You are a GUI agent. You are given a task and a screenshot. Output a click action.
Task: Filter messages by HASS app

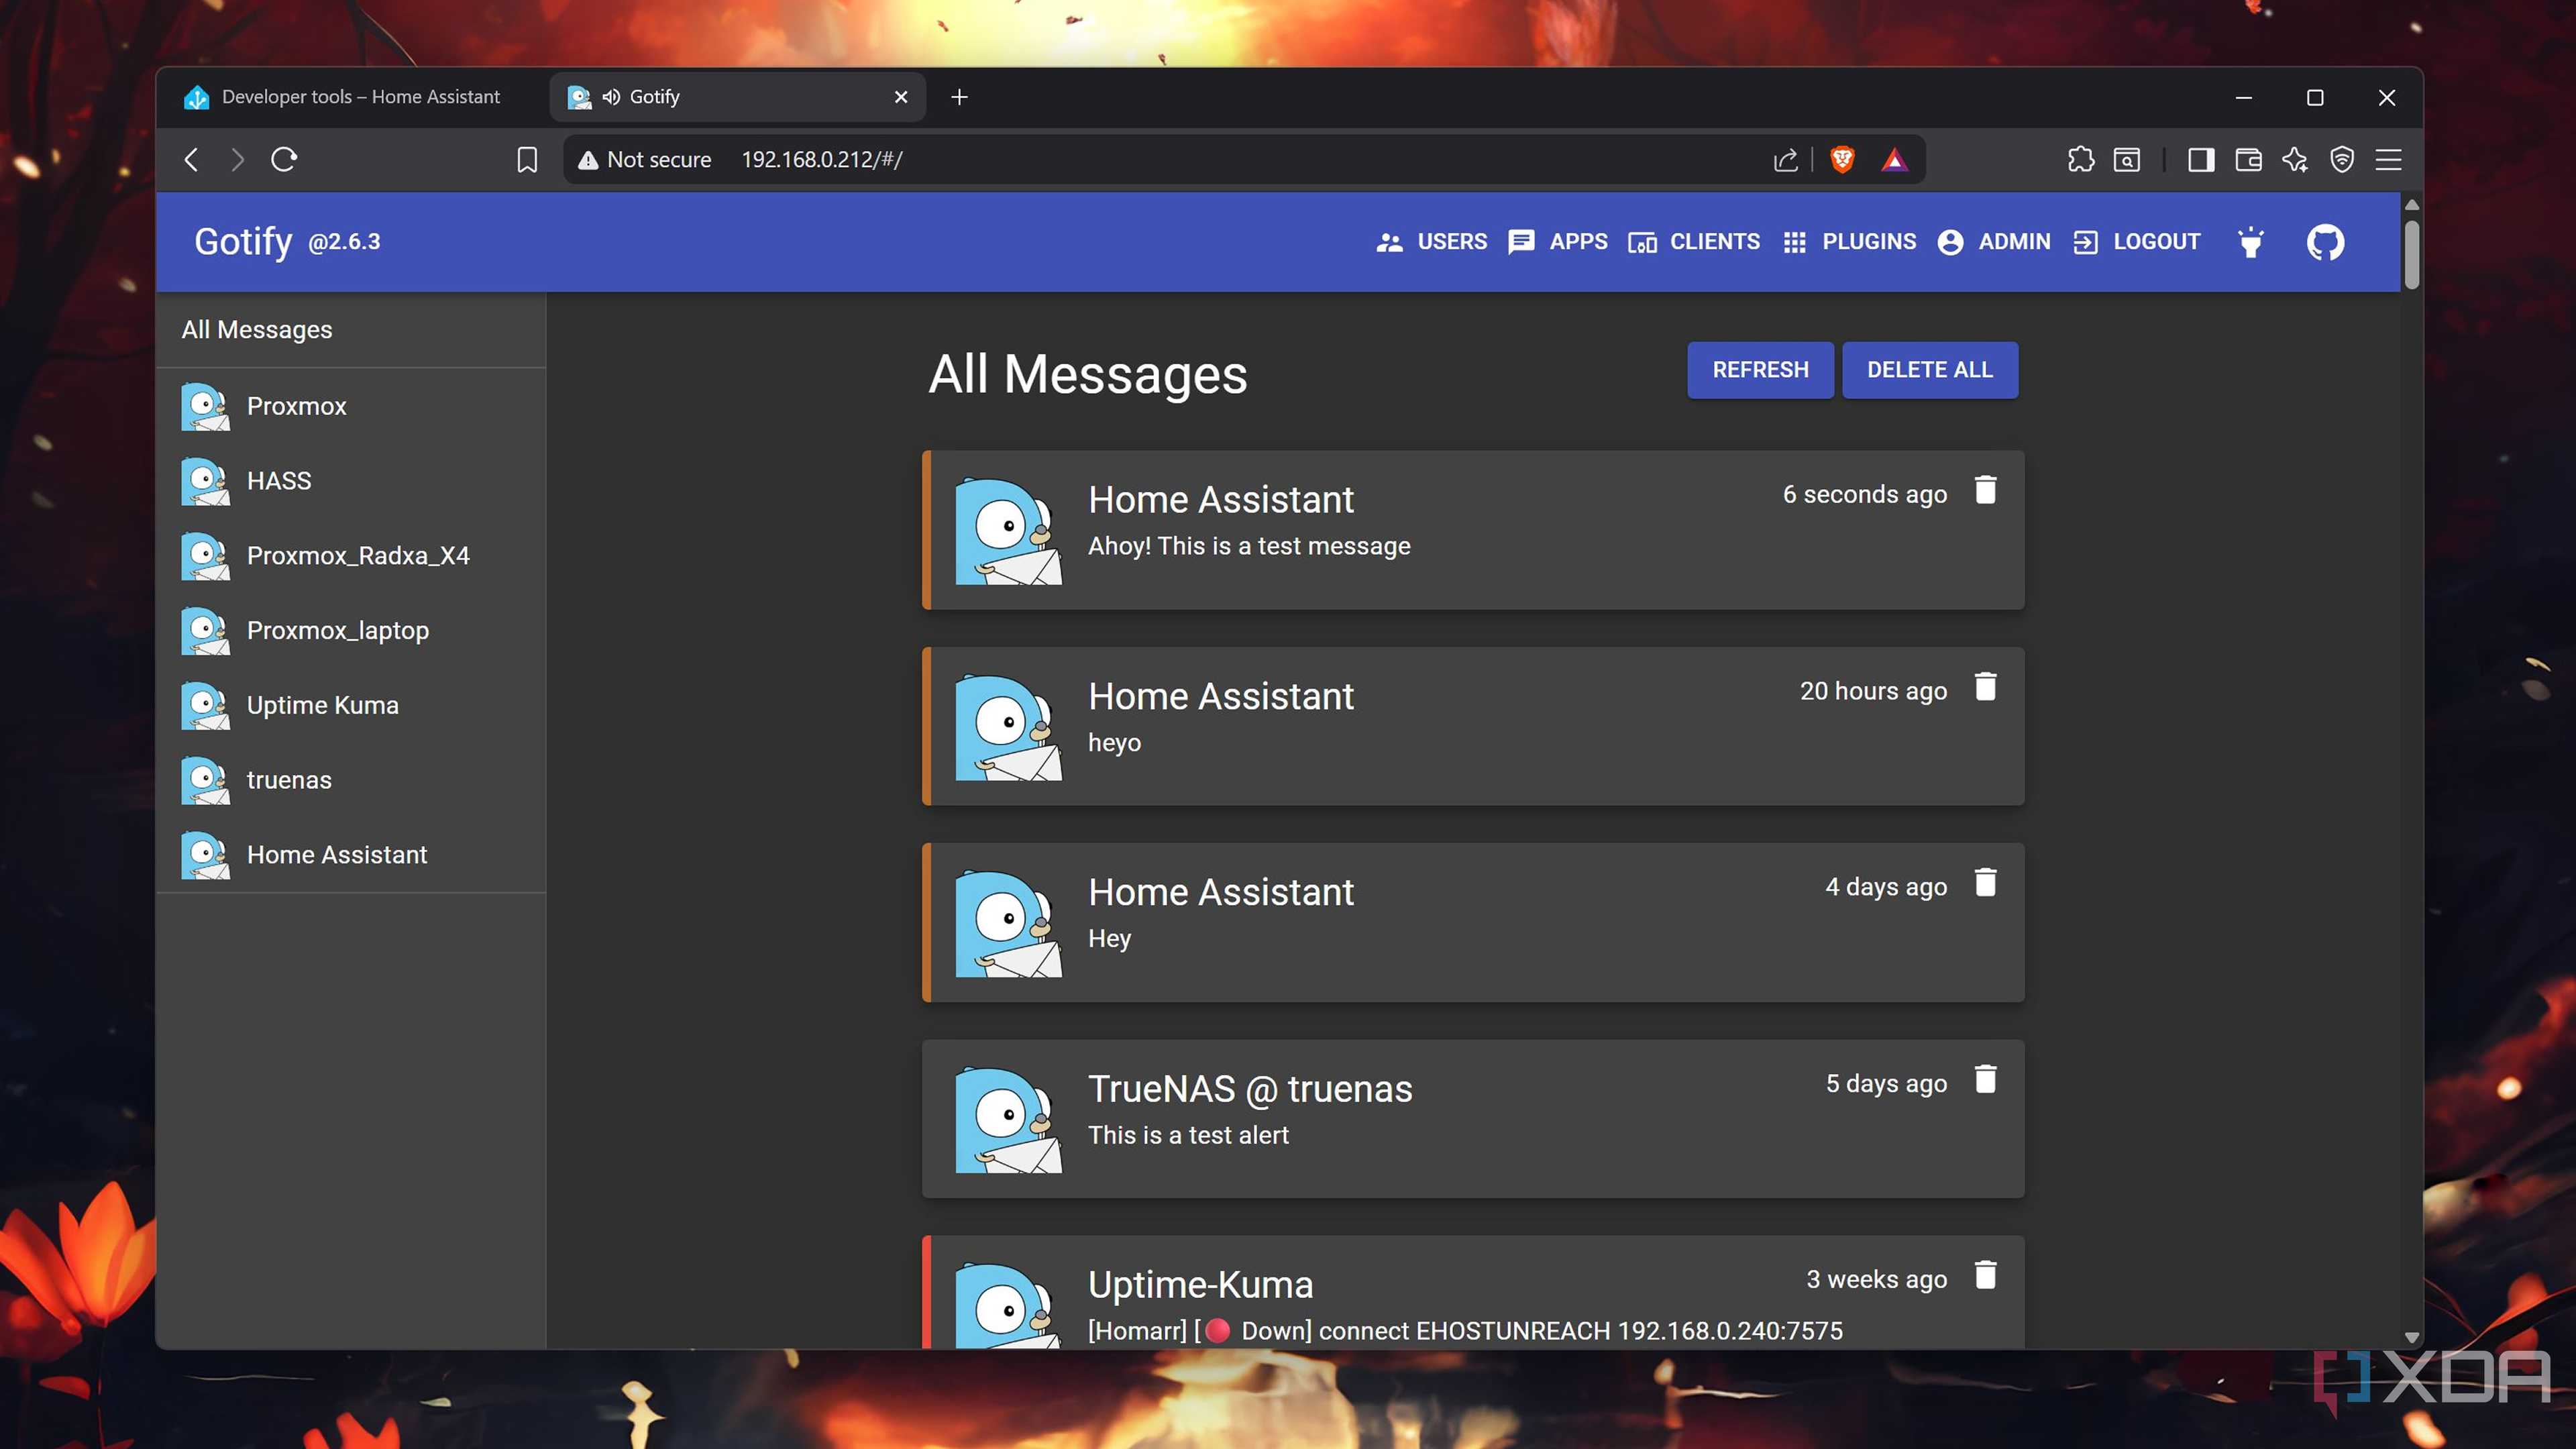(x=351, y=481)
